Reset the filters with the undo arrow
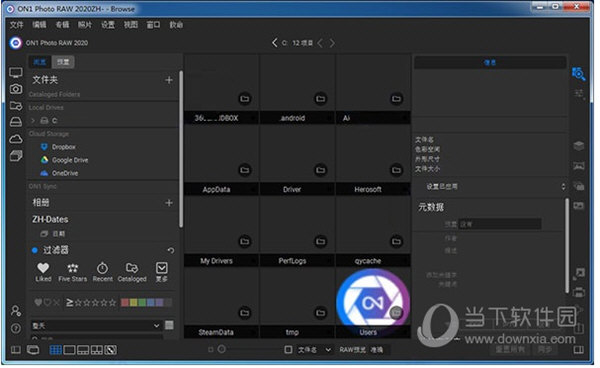 [171, 251]
